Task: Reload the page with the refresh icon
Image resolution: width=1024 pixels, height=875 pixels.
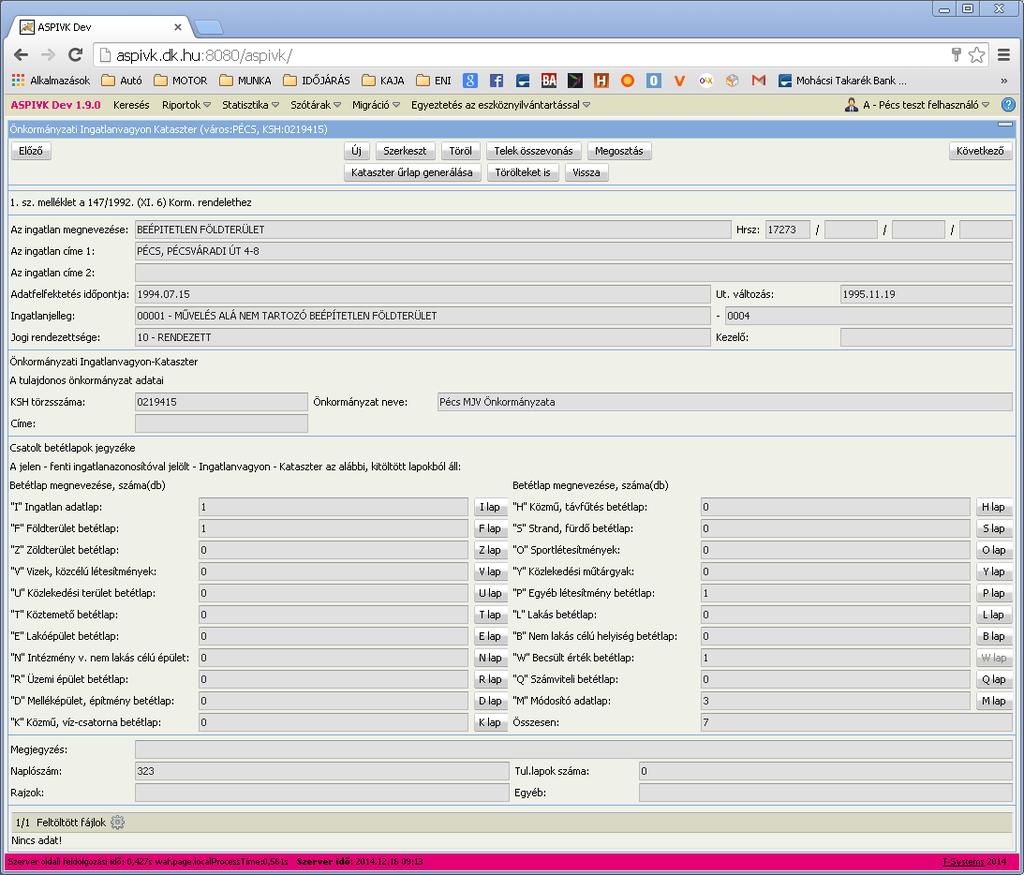Action: click(76, 55)
